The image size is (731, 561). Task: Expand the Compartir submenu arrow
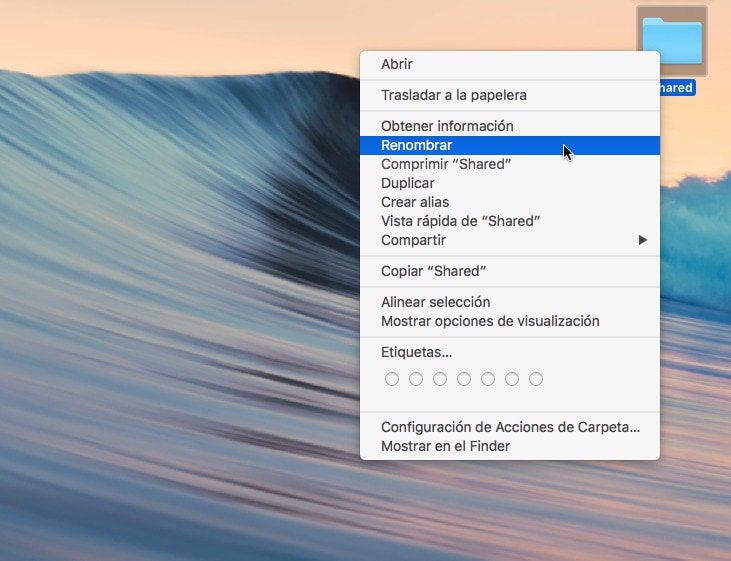pos(643,240)
